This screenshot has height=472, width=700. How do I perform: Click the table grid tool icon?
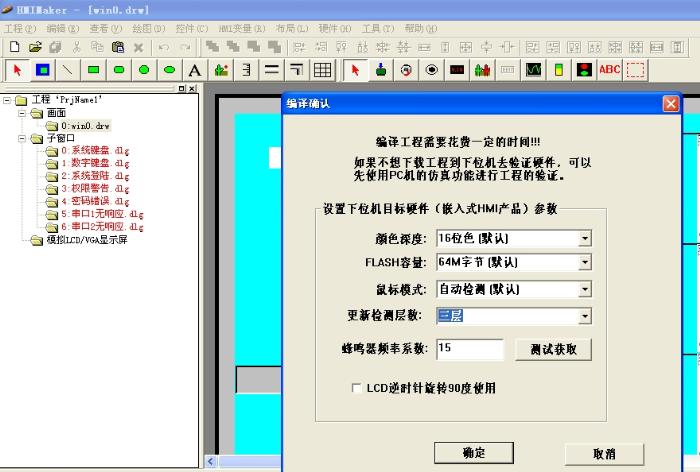322,70
